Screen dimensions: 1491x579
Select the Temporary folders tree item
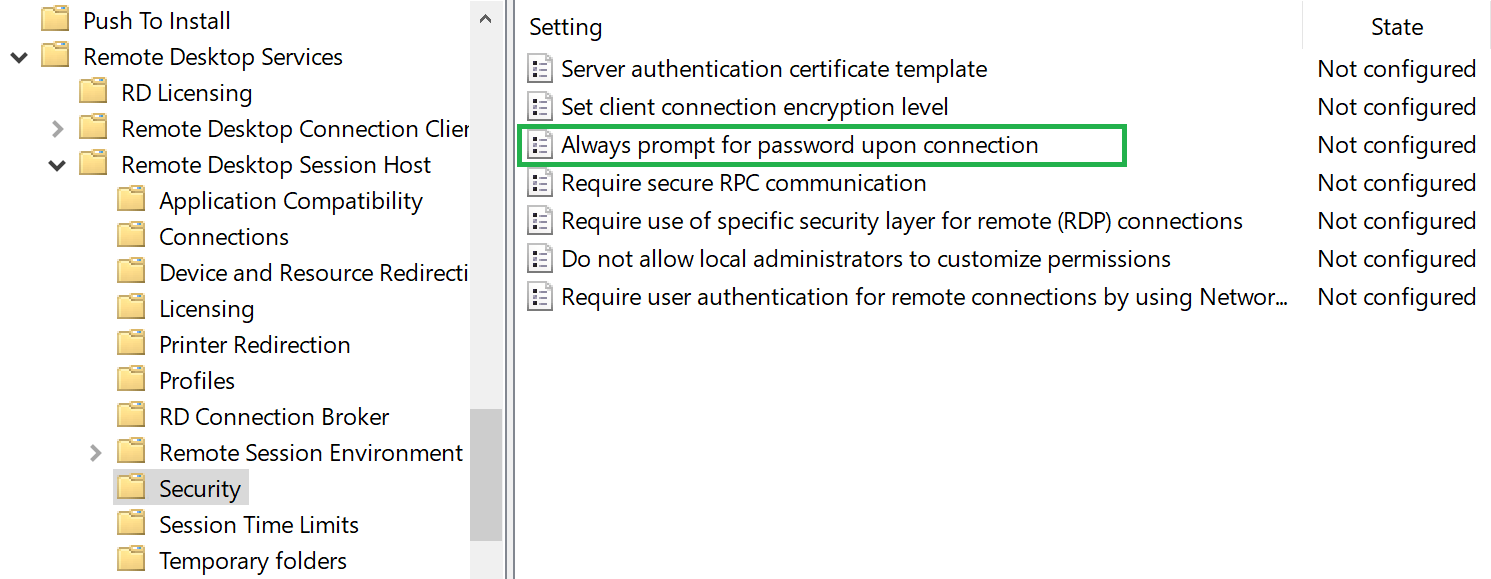click(252, 561)
